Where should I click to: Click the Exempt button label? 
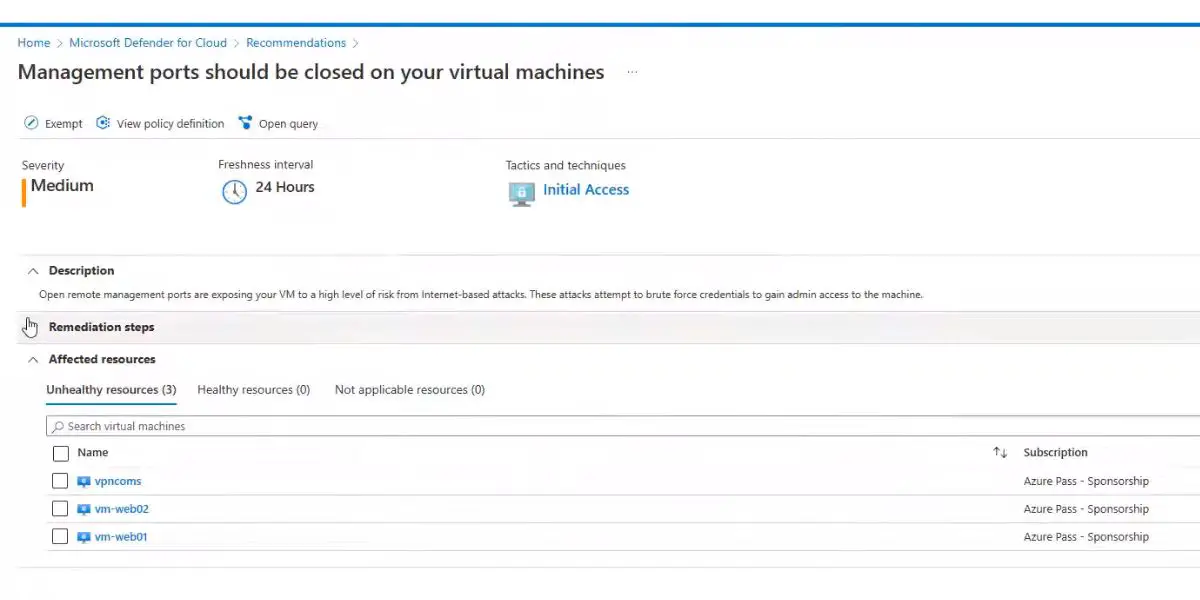click(64, 124)
